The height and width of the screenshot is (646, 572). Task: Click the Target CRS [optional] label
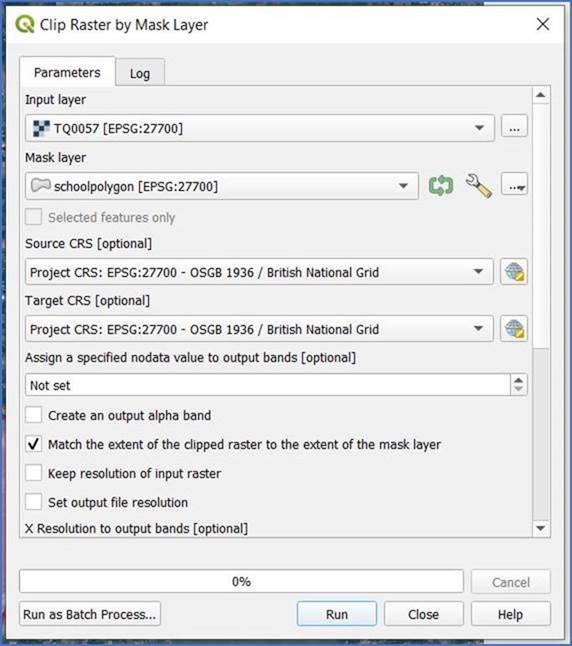point(87,300)
